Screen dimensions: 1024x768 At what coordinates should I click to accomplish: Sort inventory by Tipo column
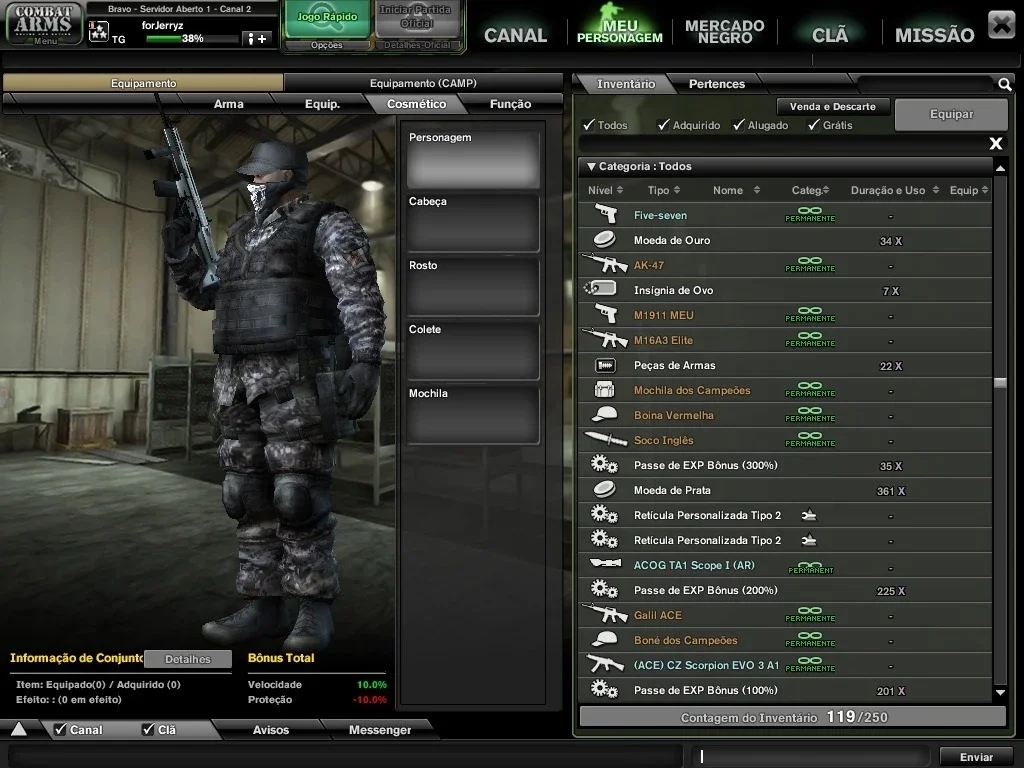pos(664,190)
